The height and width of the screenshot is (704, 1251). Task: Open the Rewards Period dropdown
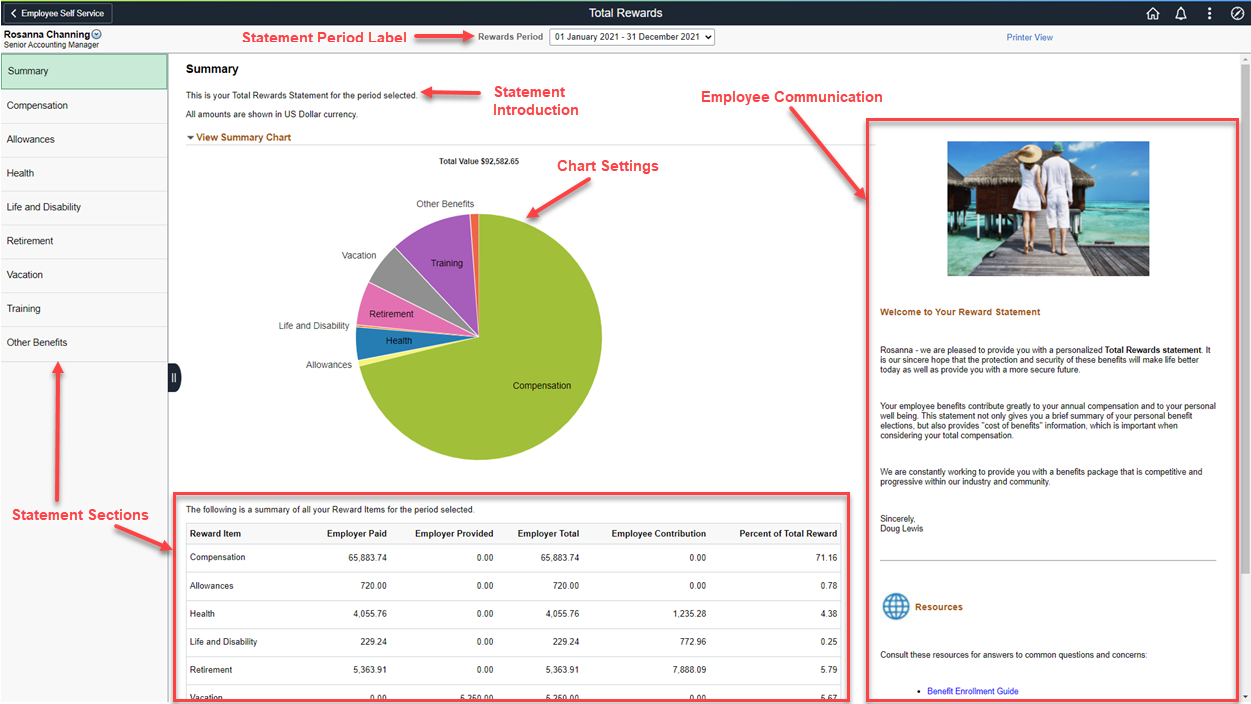(632, 37)
